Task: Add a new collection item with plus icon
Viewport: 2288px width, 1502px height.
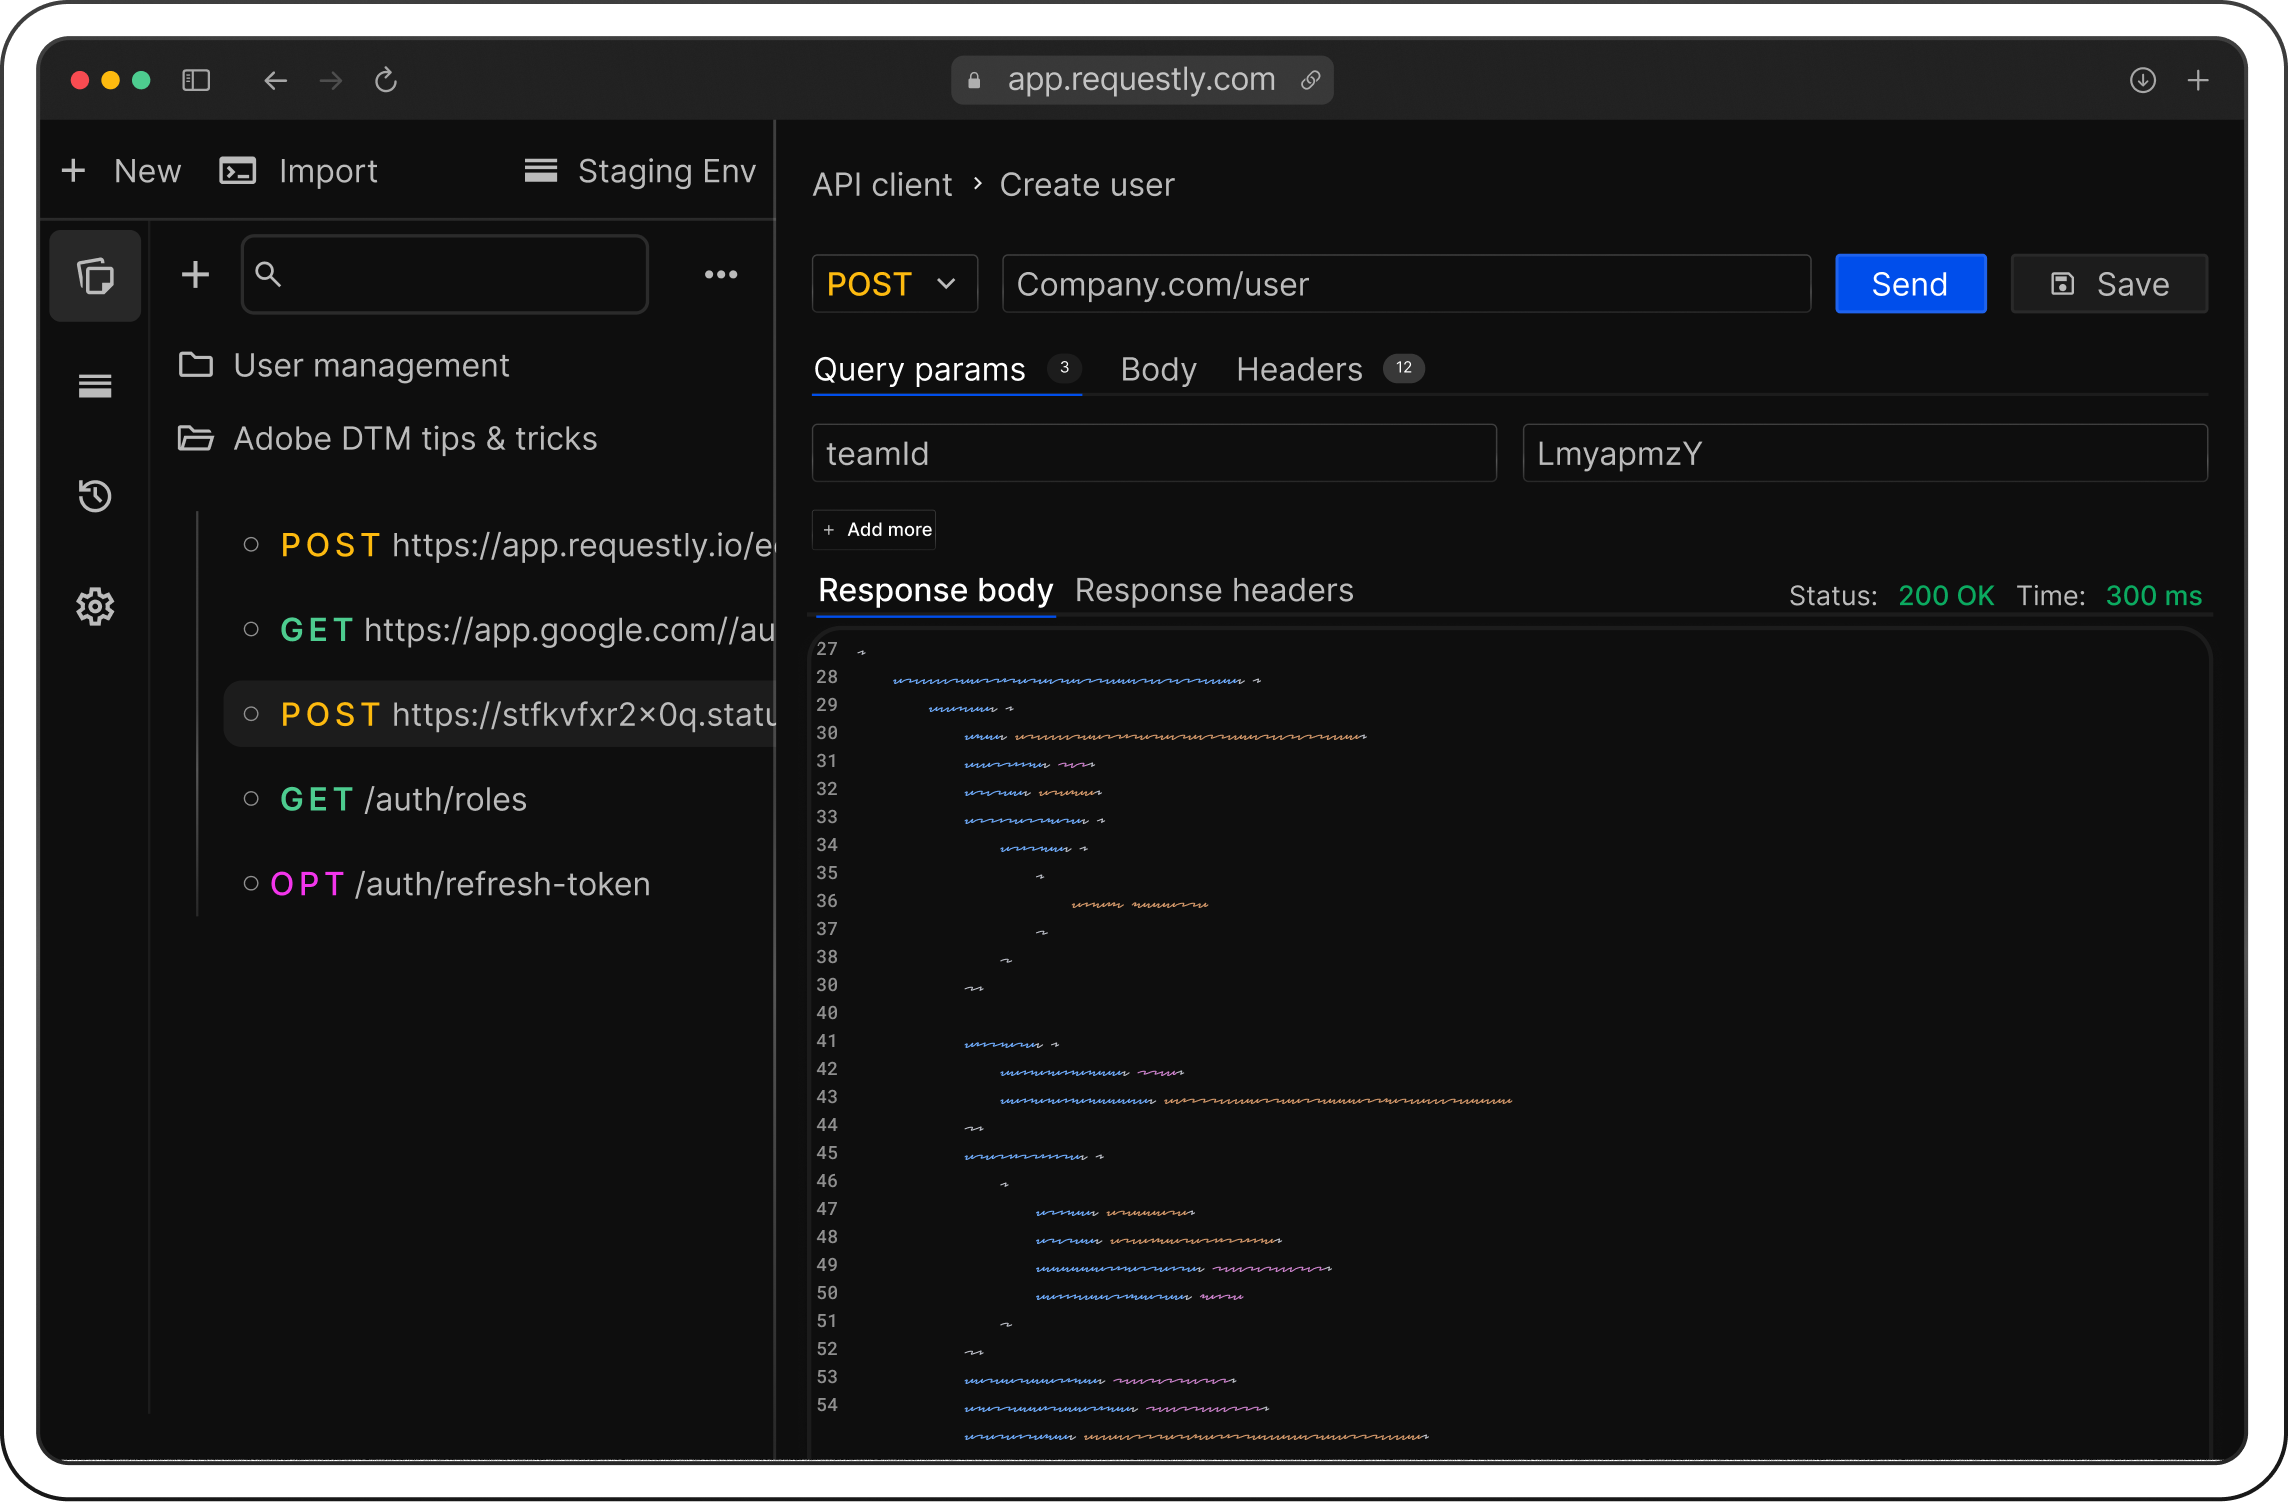Action: point(195,274)
